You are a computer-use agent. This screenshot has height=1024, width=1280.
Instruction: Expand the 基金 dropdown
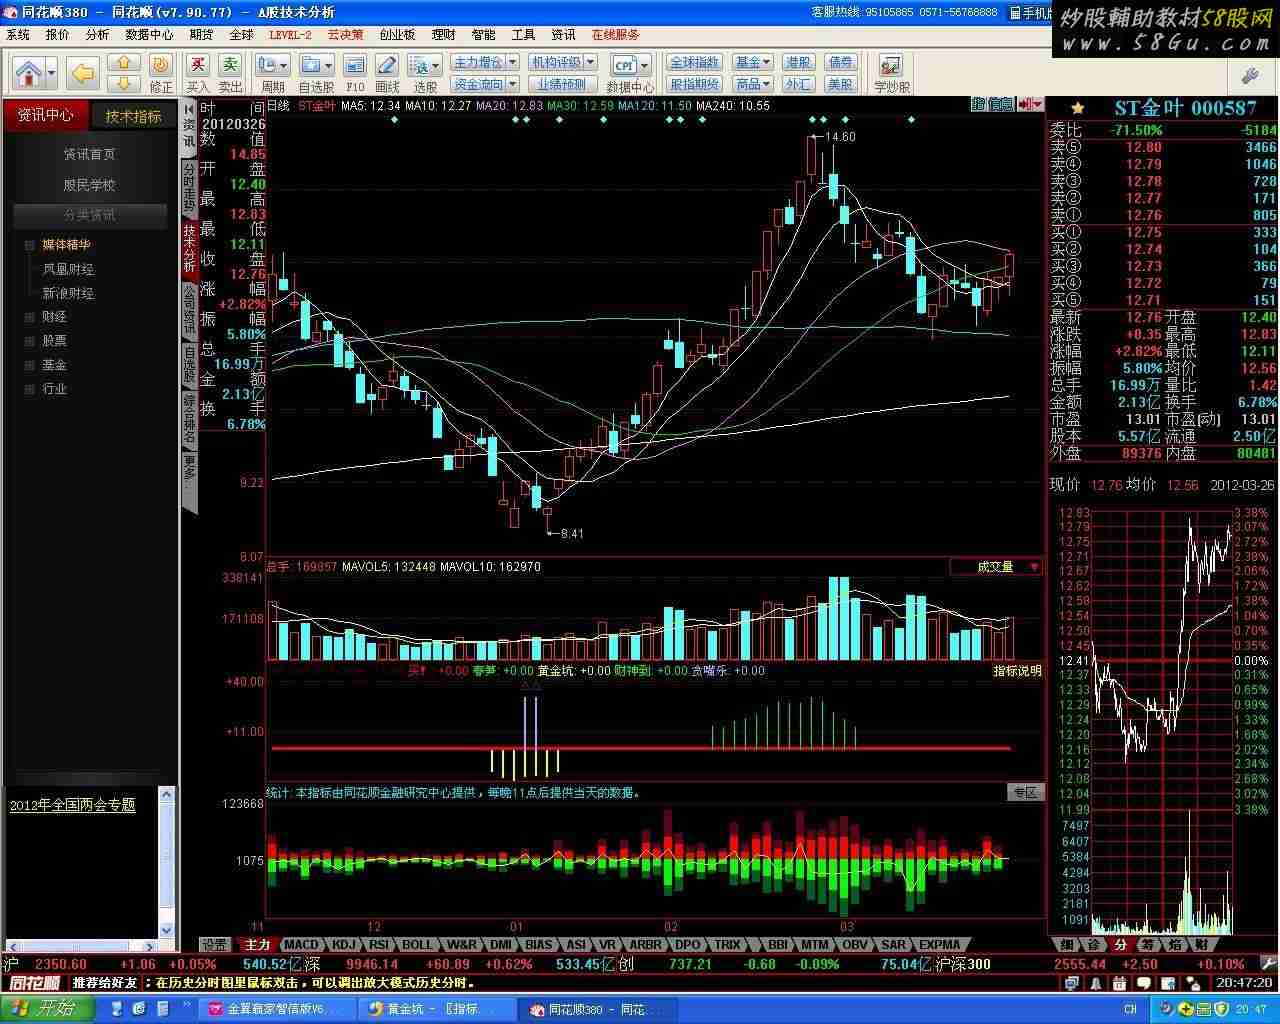(766, 63)
